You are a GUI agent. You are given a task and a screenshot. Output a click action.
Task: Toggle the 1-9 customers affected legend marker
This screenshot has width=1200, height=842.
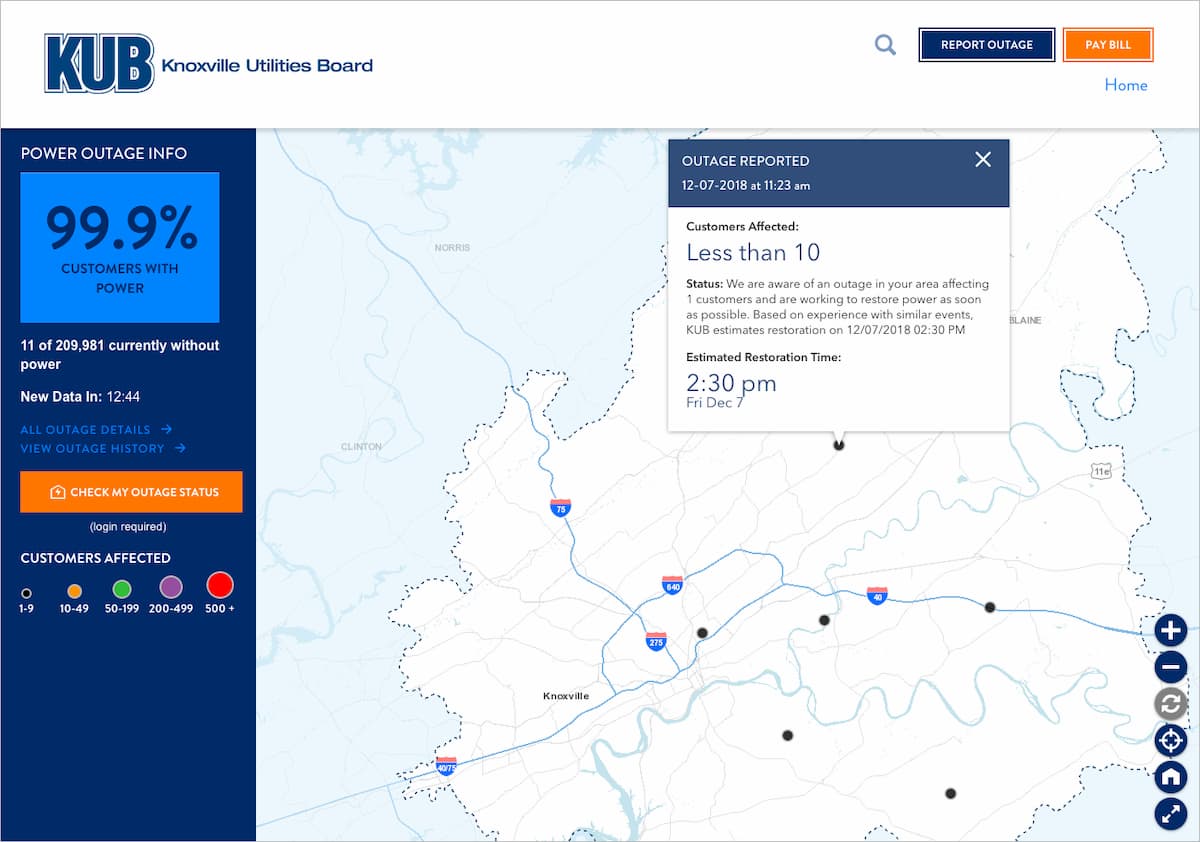tap(26, 586)
